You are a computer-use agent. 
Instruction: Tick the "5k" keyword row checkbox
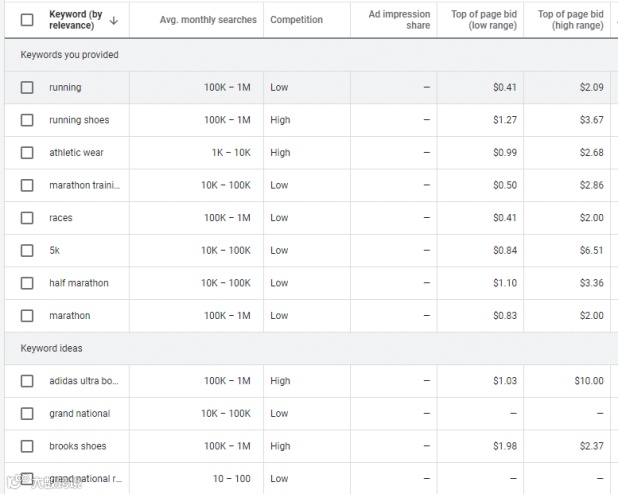[x=27, y=250]
